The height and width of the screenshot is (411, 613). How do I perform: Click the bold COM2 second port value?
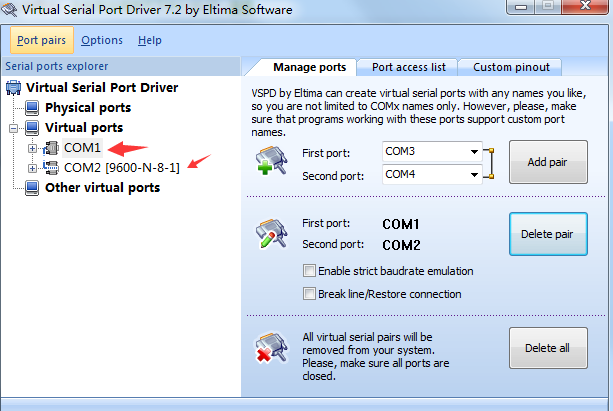point(401,245)
